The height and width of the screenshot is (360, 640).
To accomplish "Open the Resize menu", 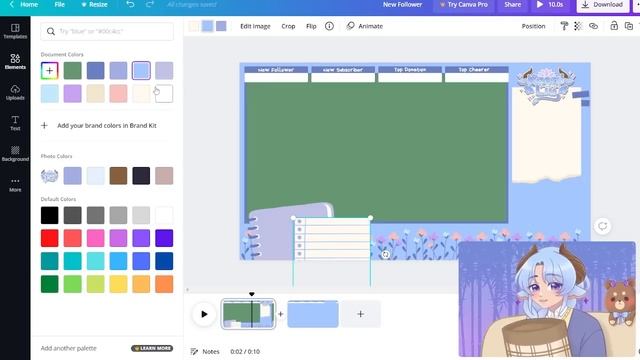I will pos(94,4).
